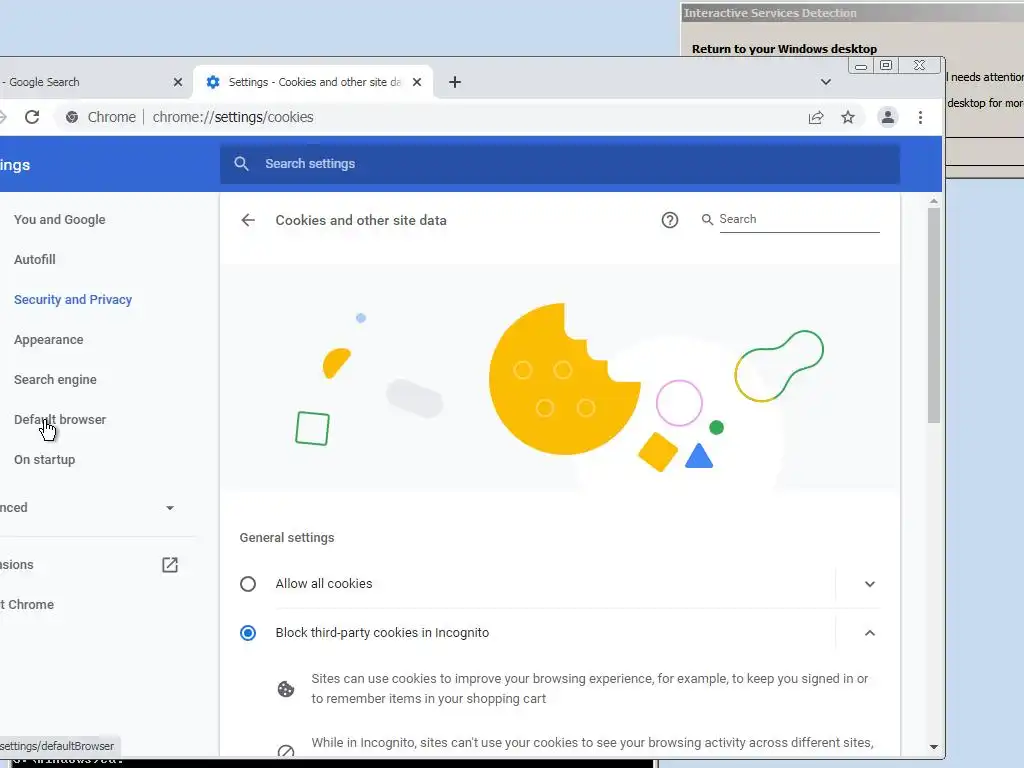Open a new tab with the plus icon
Viewport: 1024px width, 768px height.
coord(455,82)
